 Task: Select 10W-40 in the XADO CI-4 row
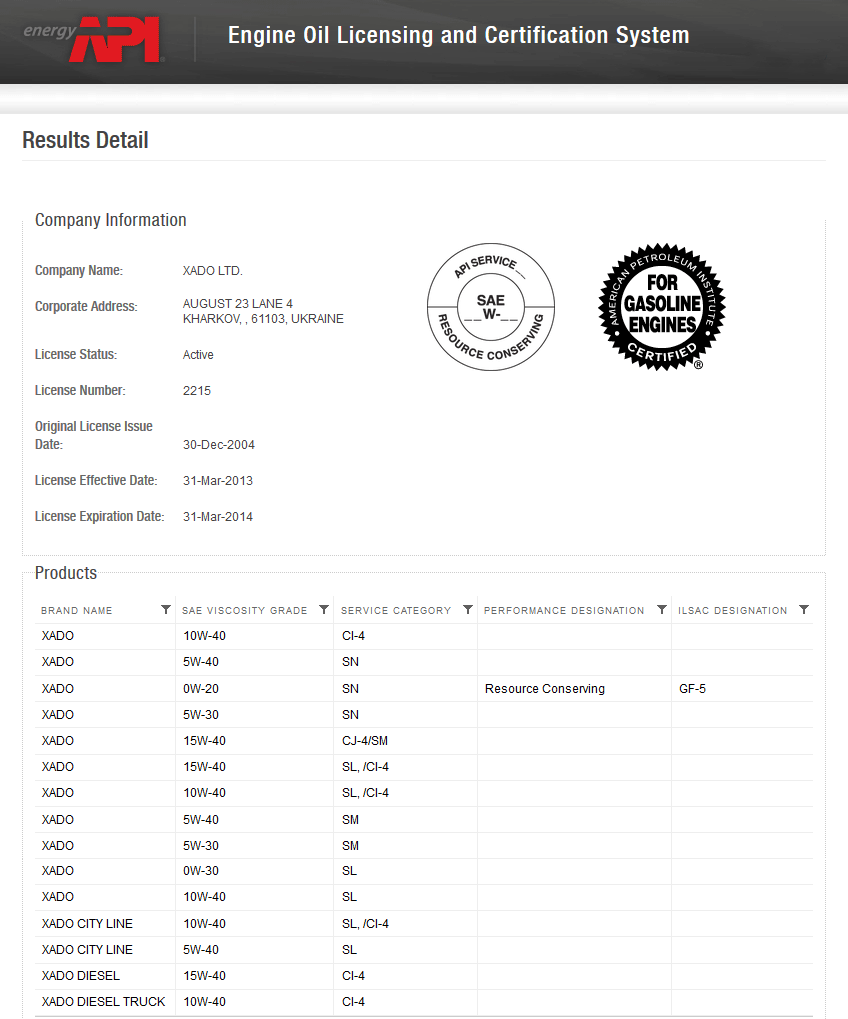pyautogui.click(x=205, y=636)
